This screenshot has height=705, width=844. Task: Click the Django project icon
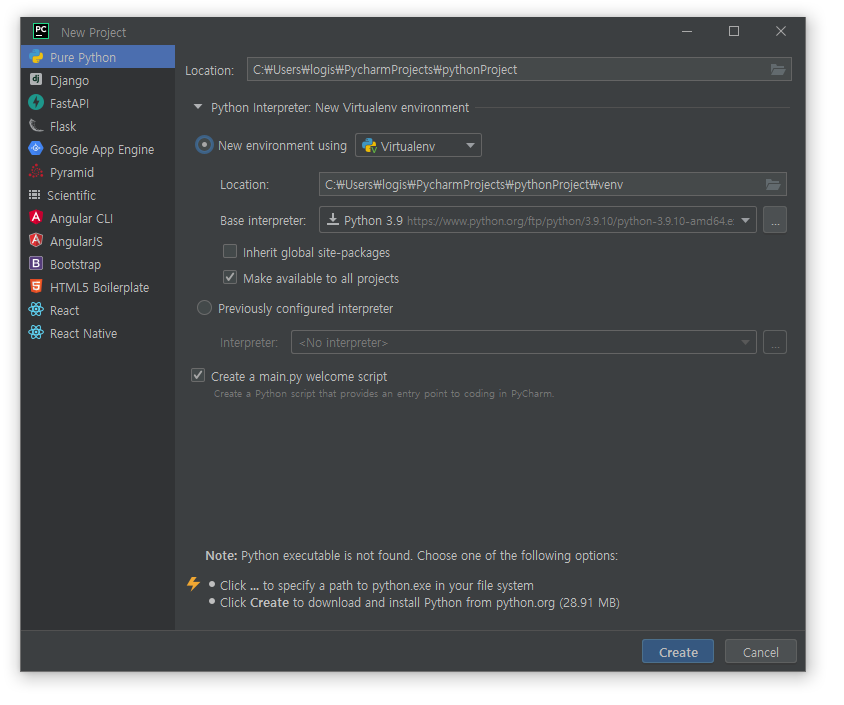coord(36,80)
